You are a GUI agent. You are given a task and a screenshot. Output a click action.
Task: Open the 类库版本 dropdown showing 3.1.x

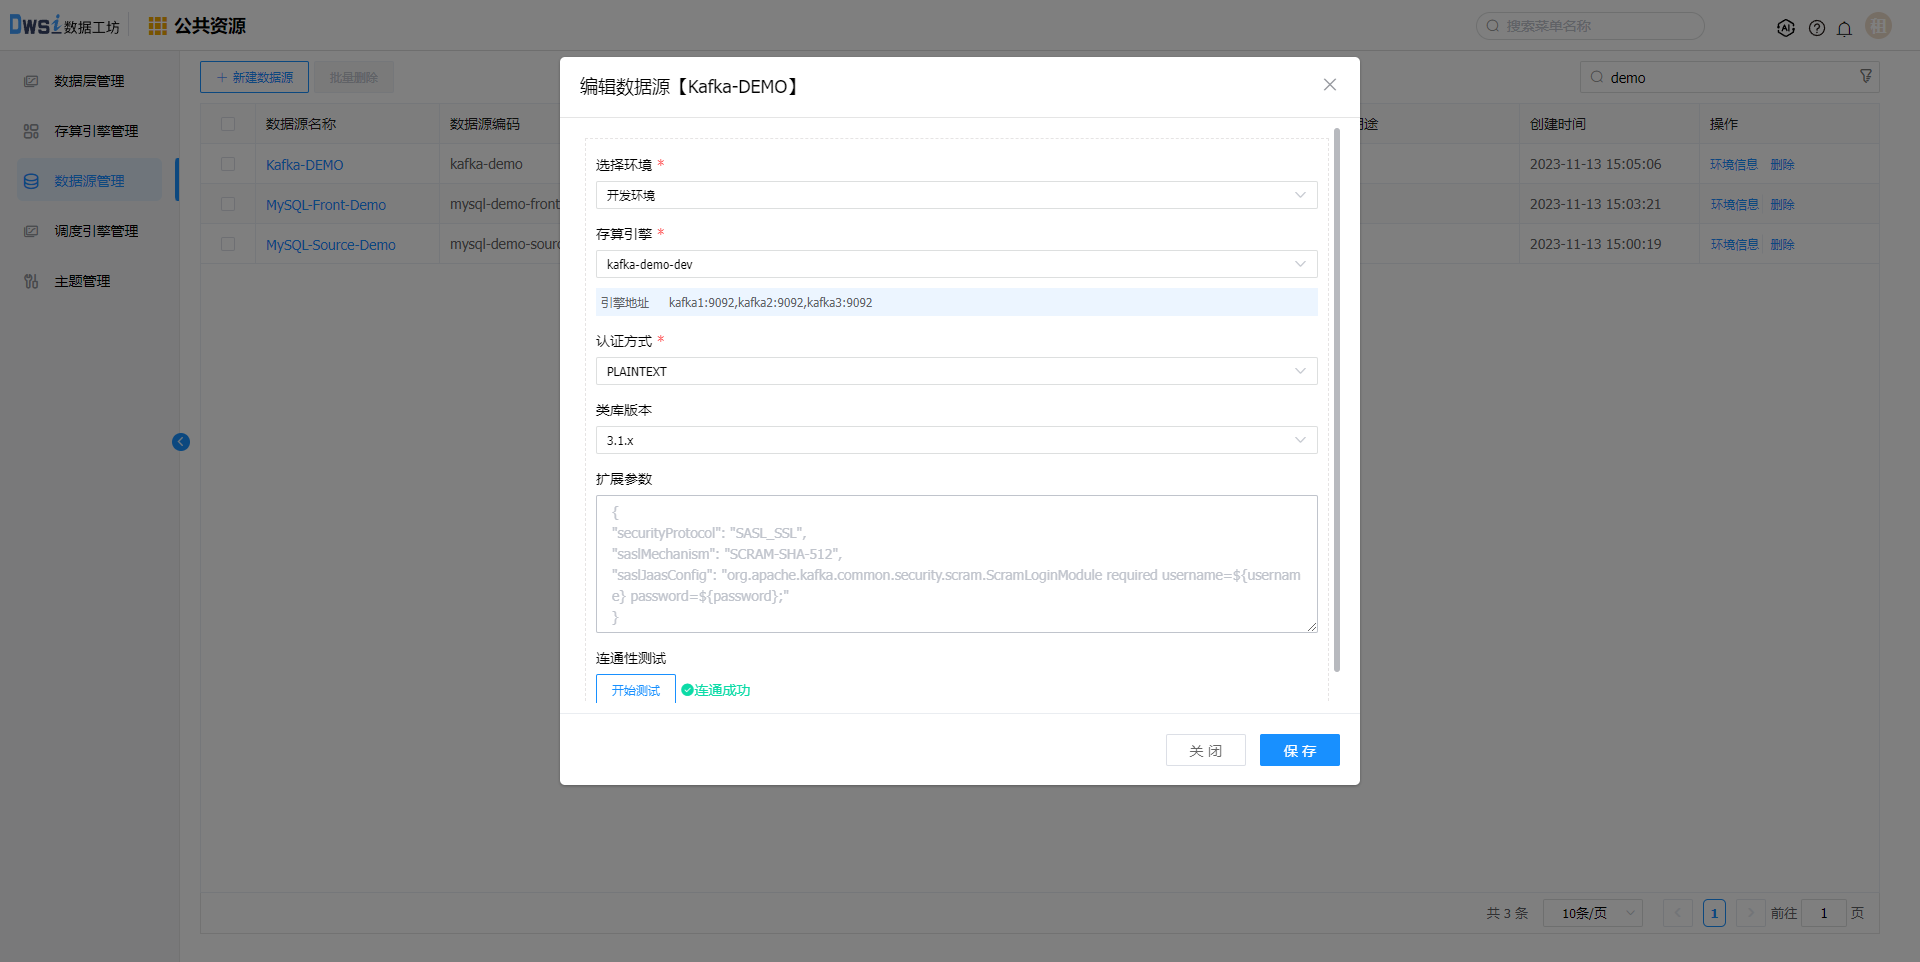(957, 440)
